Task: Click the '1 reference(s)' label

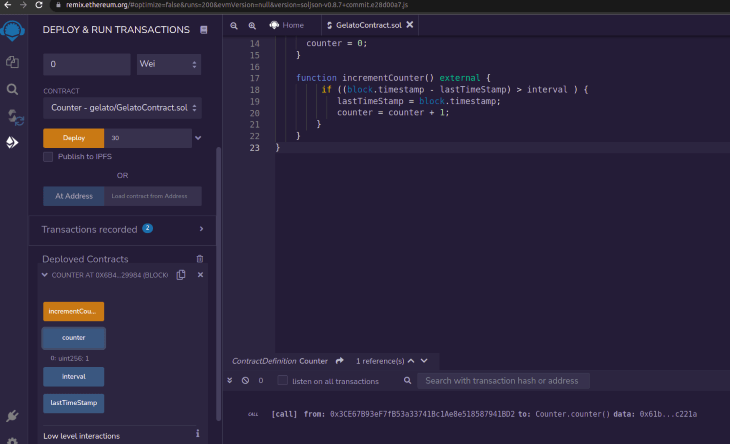Action: (x=380, y=361)
